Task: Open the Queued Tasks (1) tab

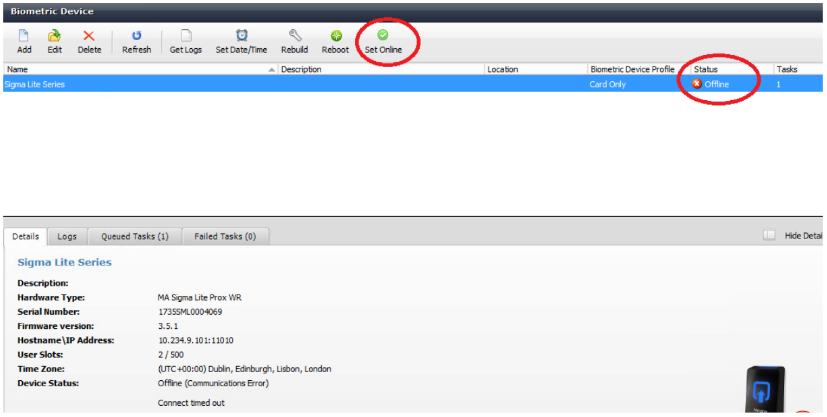Action: [x=134, y=236]
